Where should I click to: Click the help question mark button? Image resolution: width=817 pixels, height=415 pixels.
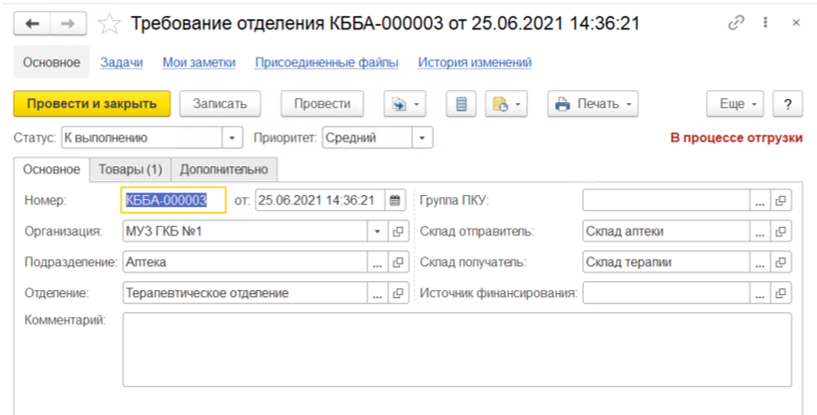[x=788, y=104]
